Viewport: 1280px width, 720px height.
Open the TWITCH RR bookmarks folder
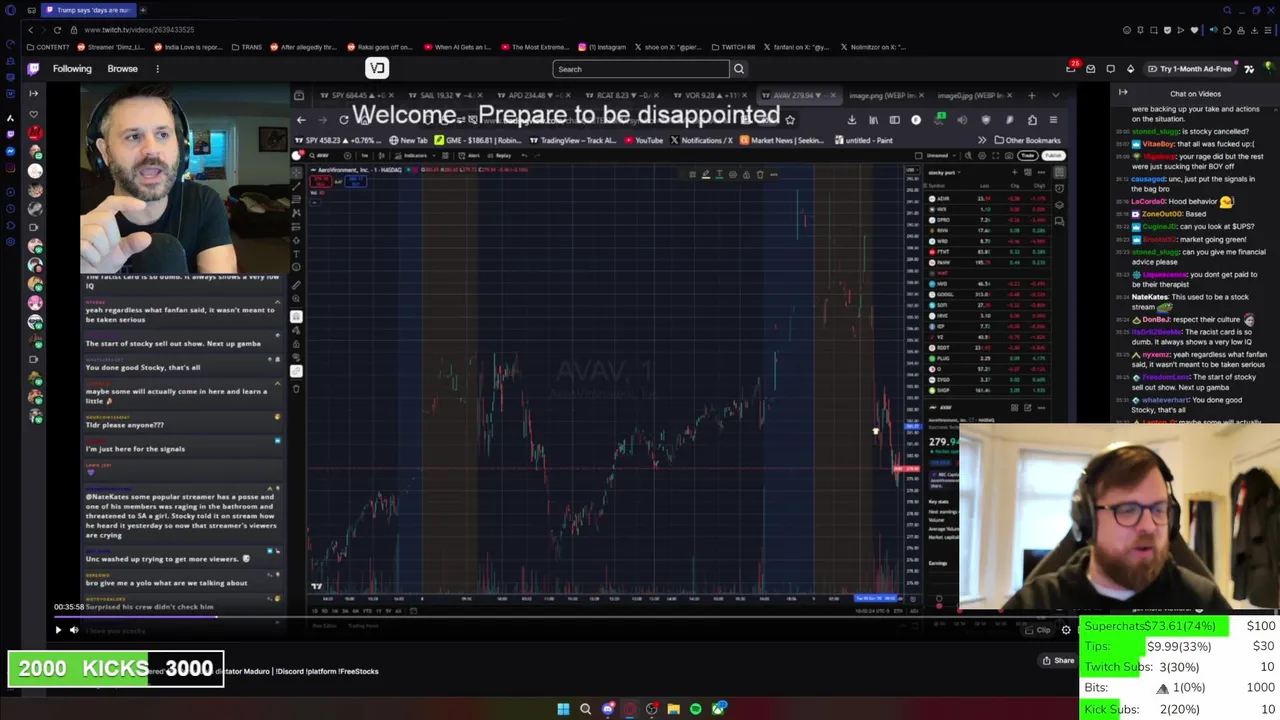coord(732,47)
